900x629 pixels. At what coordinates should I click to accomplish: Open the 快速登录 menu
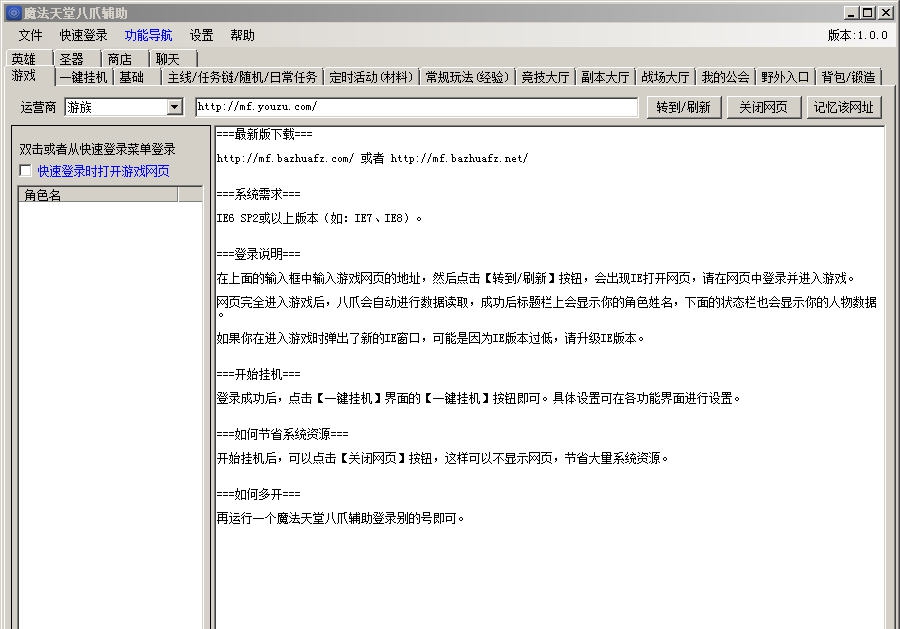[81, 34]
